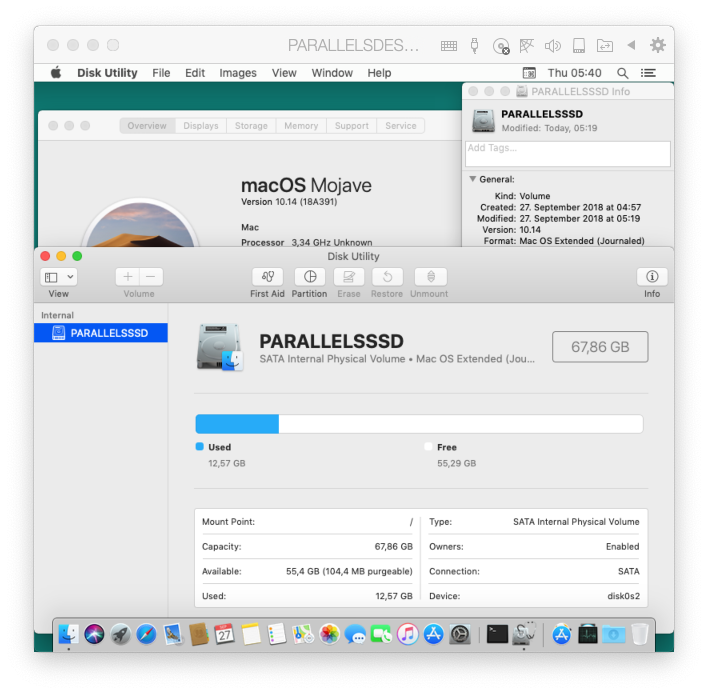Open FaceTime icon in Dock
The image size is (708, 694).
tap(382, 634)
